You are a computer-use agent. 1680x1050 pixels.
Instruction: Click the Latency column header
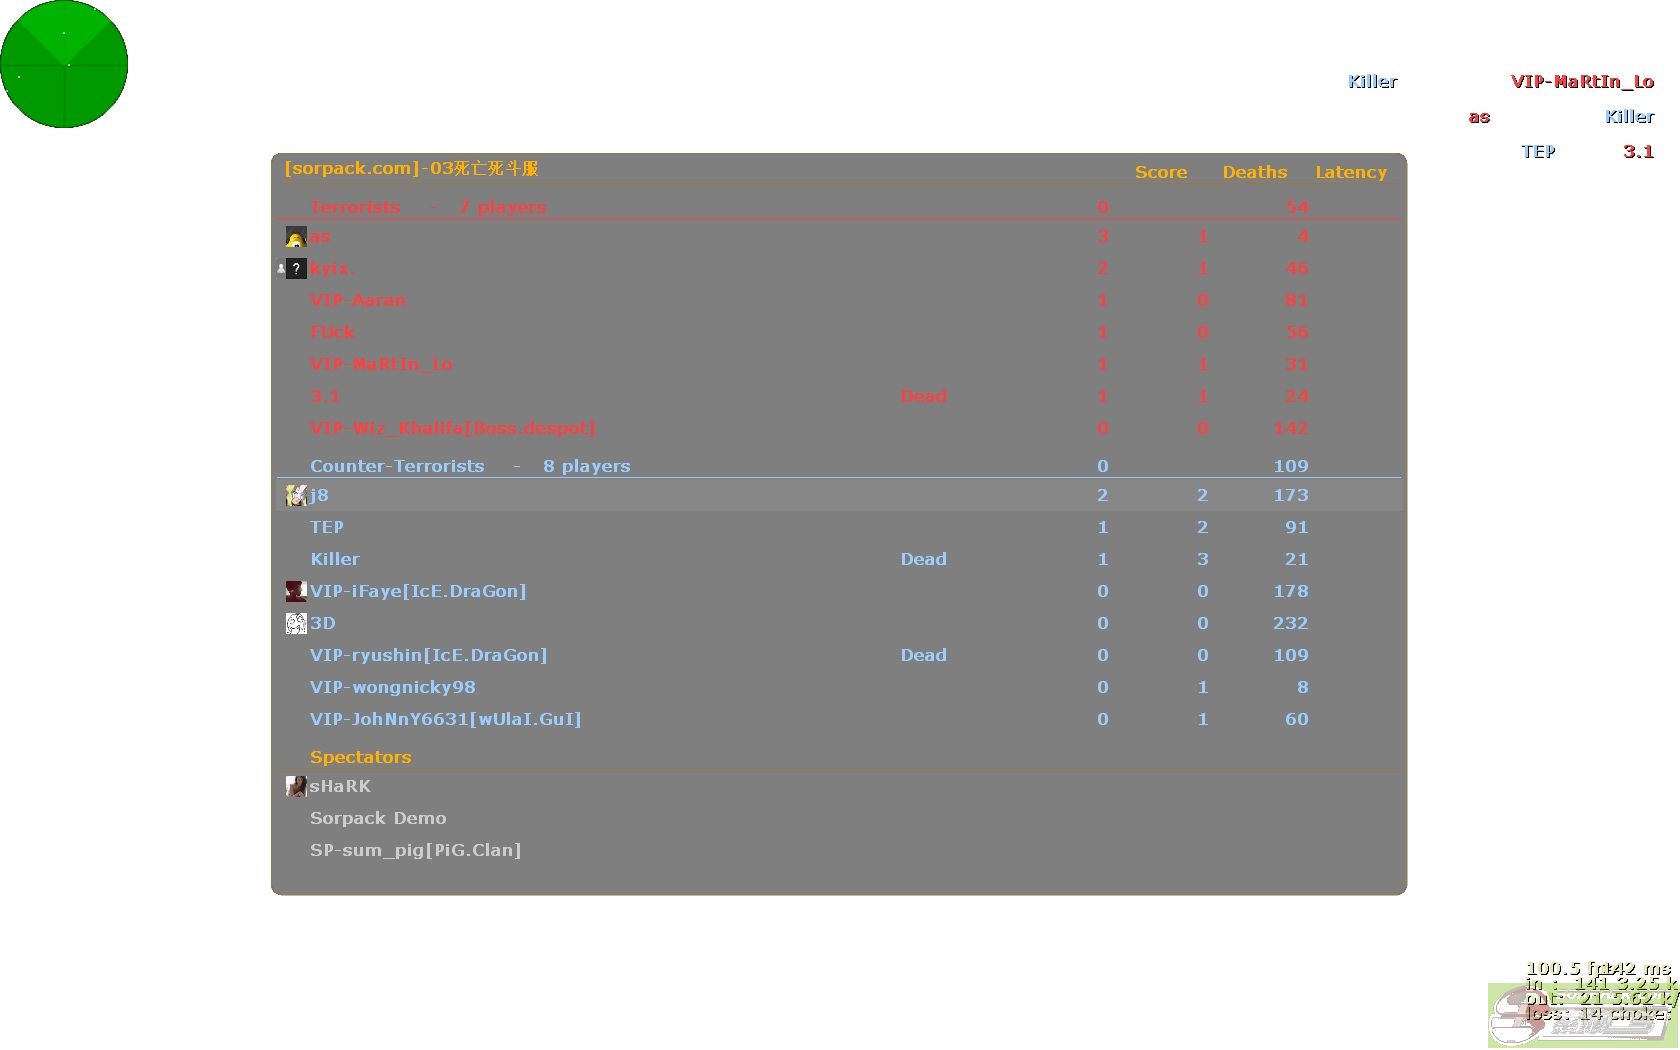(1350, 172)
